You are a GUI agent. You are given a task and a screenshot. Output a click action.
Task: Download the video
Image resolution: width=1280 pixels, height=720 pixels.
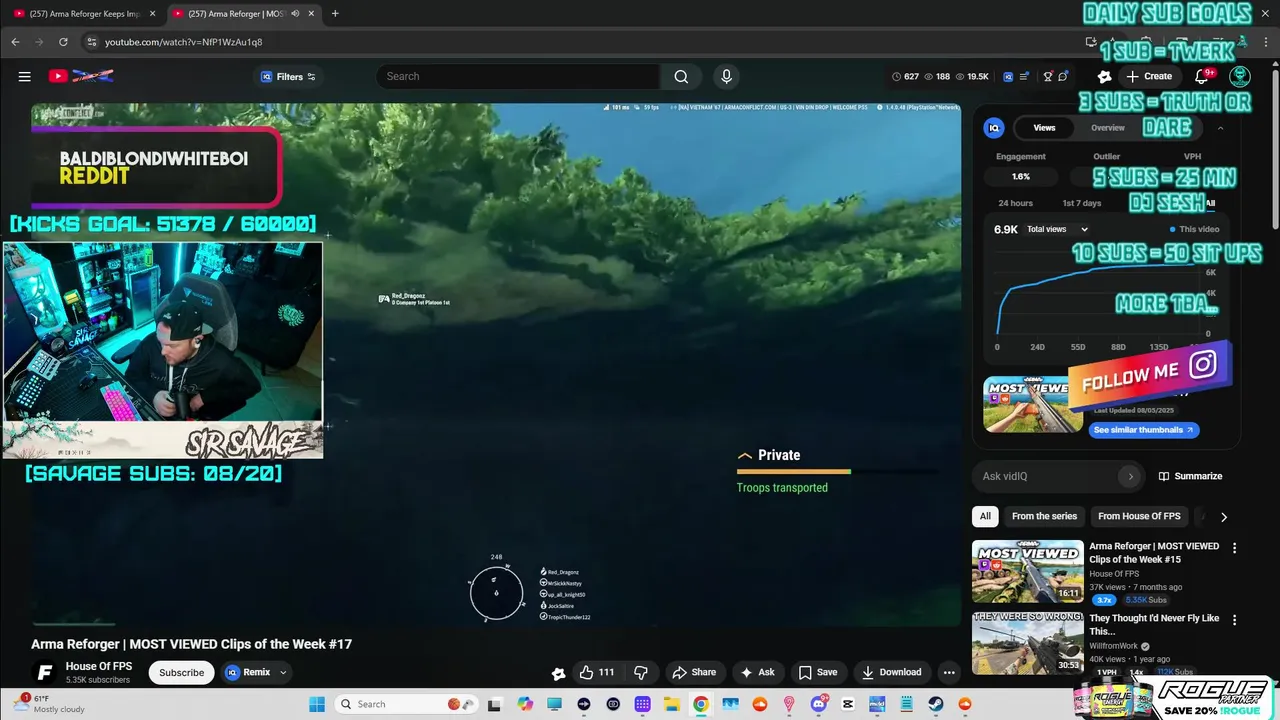click(x=891, y=672)
